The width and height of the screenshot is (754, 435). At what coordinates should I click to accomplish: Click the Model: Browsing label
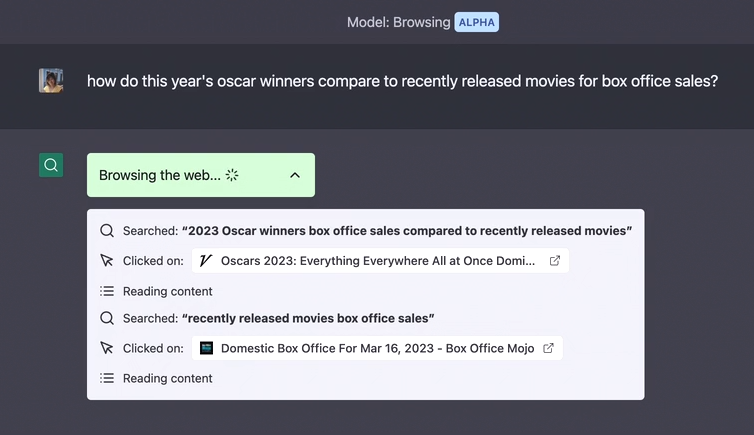coord(399,22)
